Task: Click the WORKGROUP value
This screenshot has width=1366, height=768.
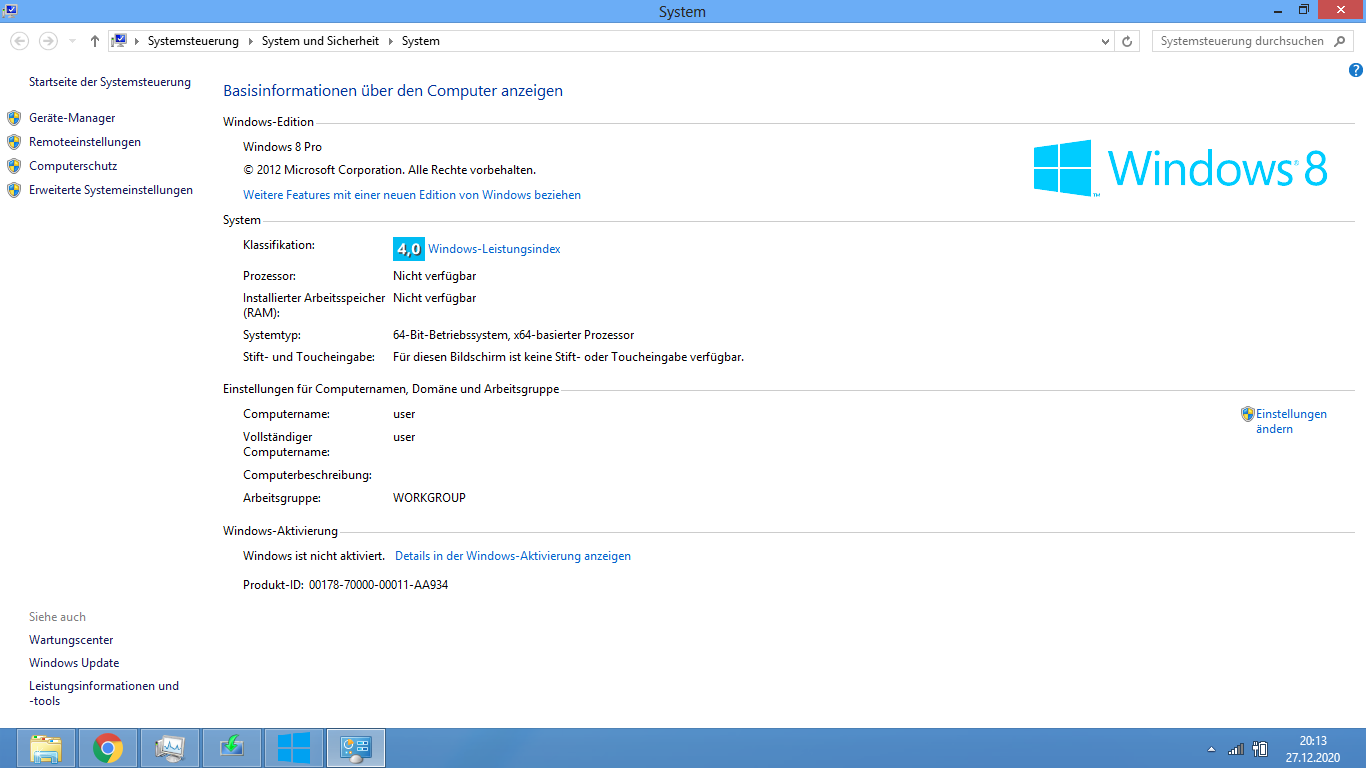Action: [x=429, y=498]
